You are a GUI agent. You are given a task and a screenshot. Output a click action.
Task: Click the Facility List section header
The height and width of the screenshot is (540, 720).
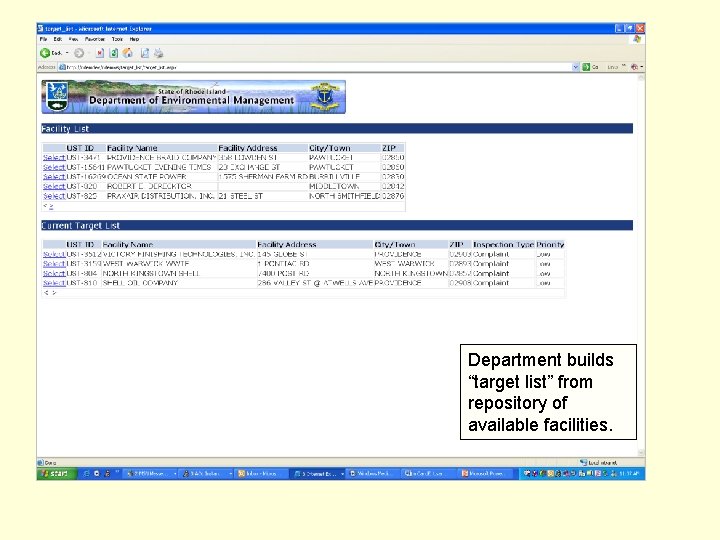(337, 129)
